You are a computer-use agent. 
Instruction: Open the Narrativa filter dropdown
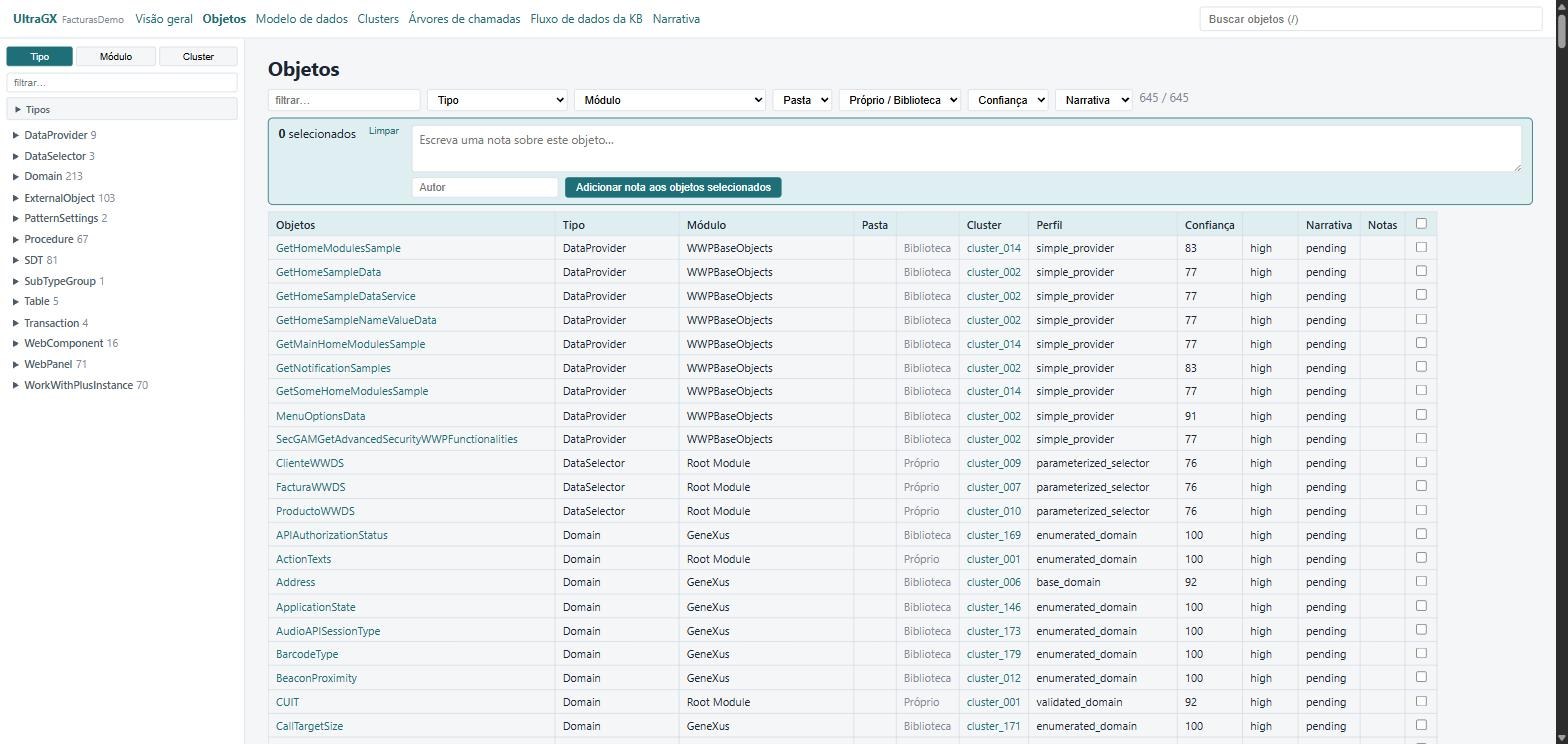pyautogui.click(x=1094, y=100)
